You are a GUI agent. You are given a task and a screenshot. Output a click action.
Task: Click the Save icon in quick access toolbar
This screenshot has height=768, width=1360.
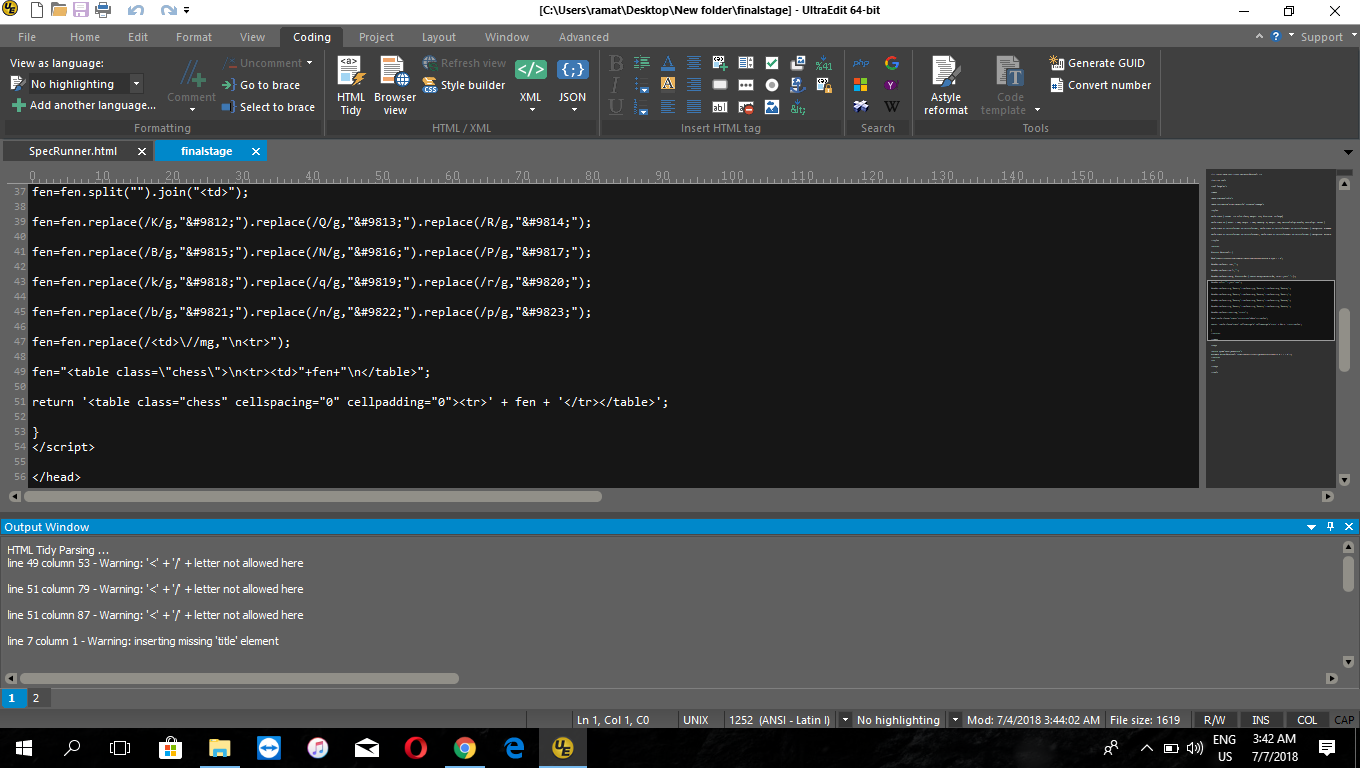[81, 10]
